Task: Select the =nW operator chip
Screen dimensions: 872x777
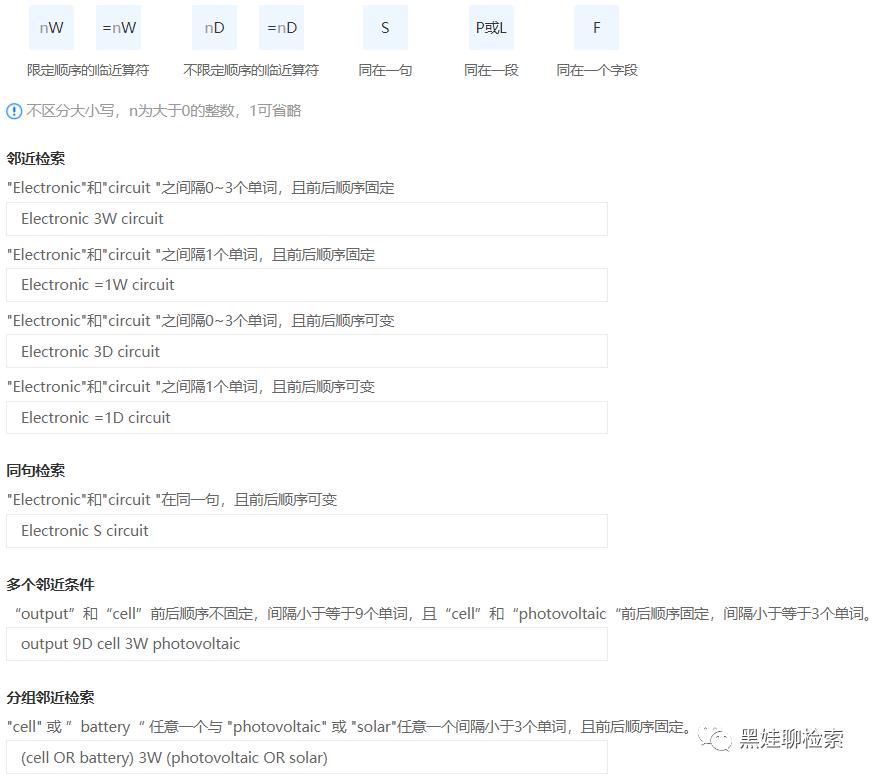Action: coord(118,27)
